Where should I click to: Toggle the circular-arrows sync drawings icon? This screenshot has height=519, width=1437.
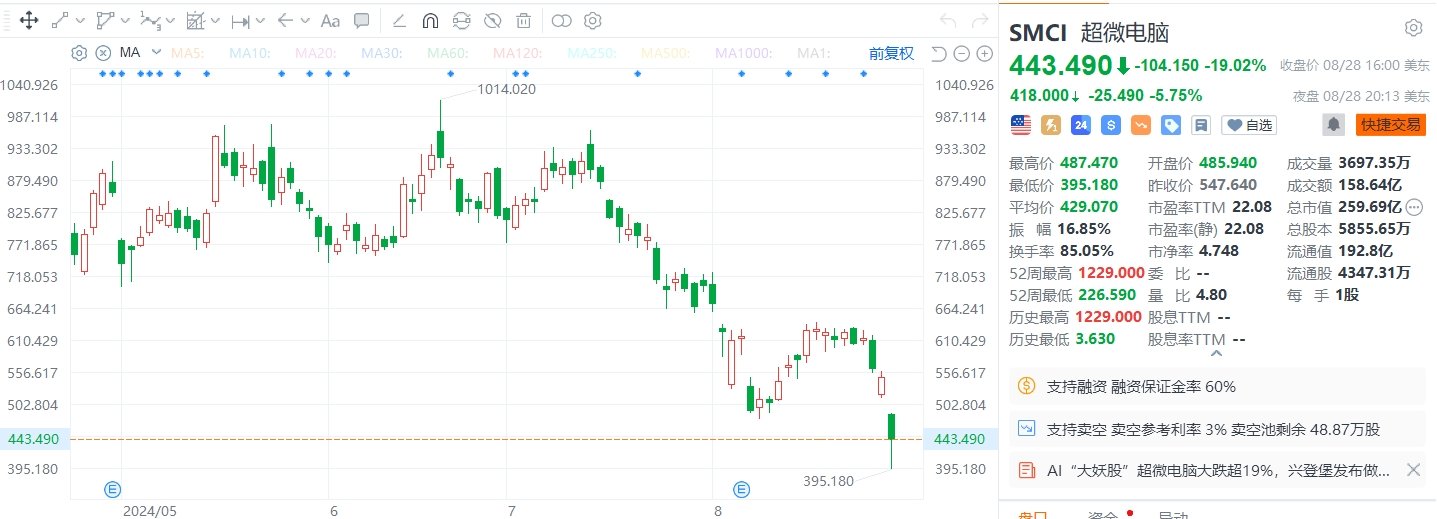(461, 20)
